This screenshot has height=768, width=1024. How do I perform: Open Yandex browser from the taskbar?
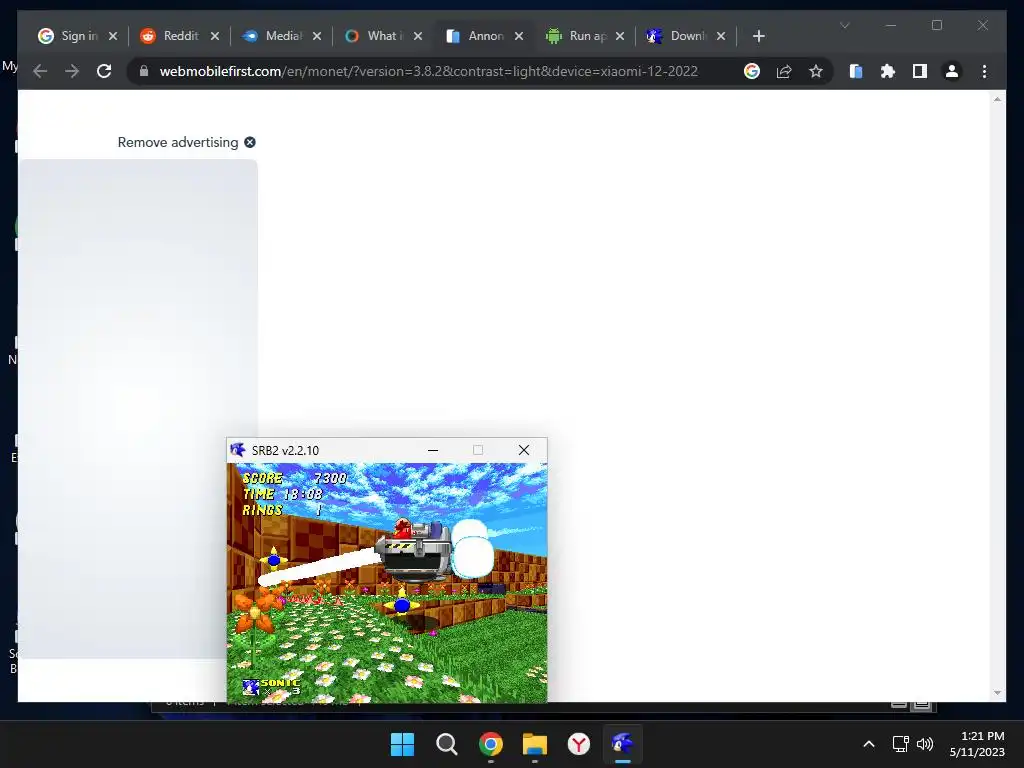pos(579,744)
